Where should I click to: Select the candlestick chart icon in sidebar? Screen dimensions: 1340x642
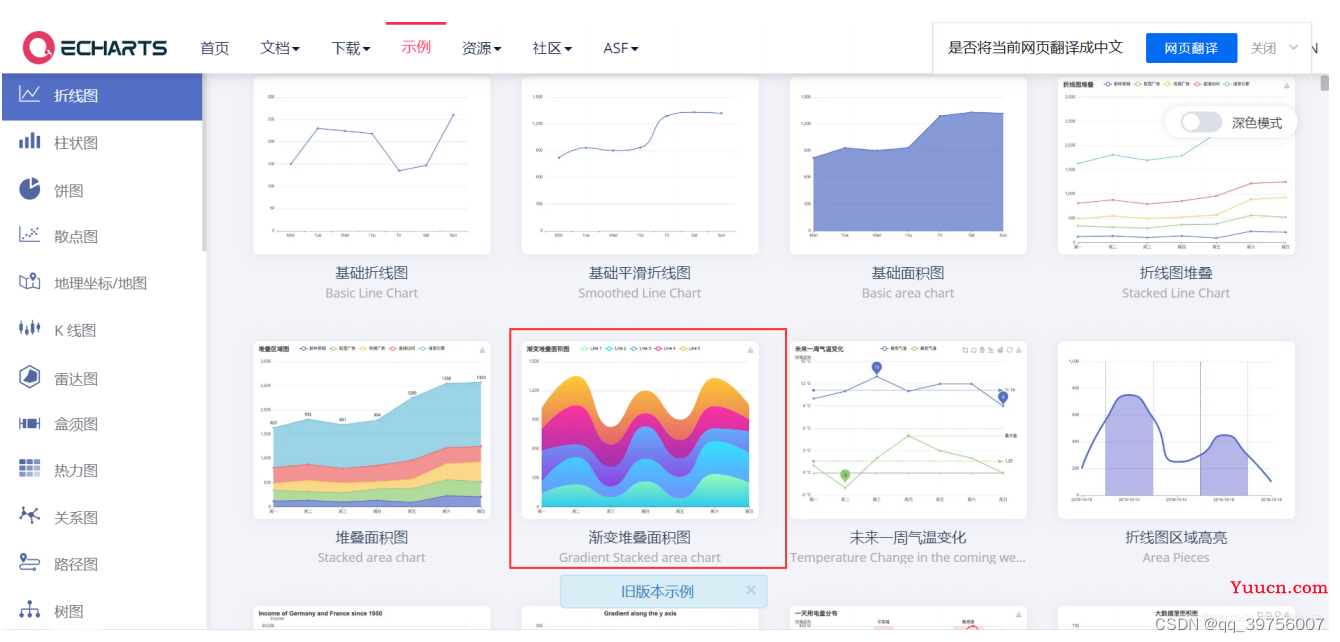30,329
